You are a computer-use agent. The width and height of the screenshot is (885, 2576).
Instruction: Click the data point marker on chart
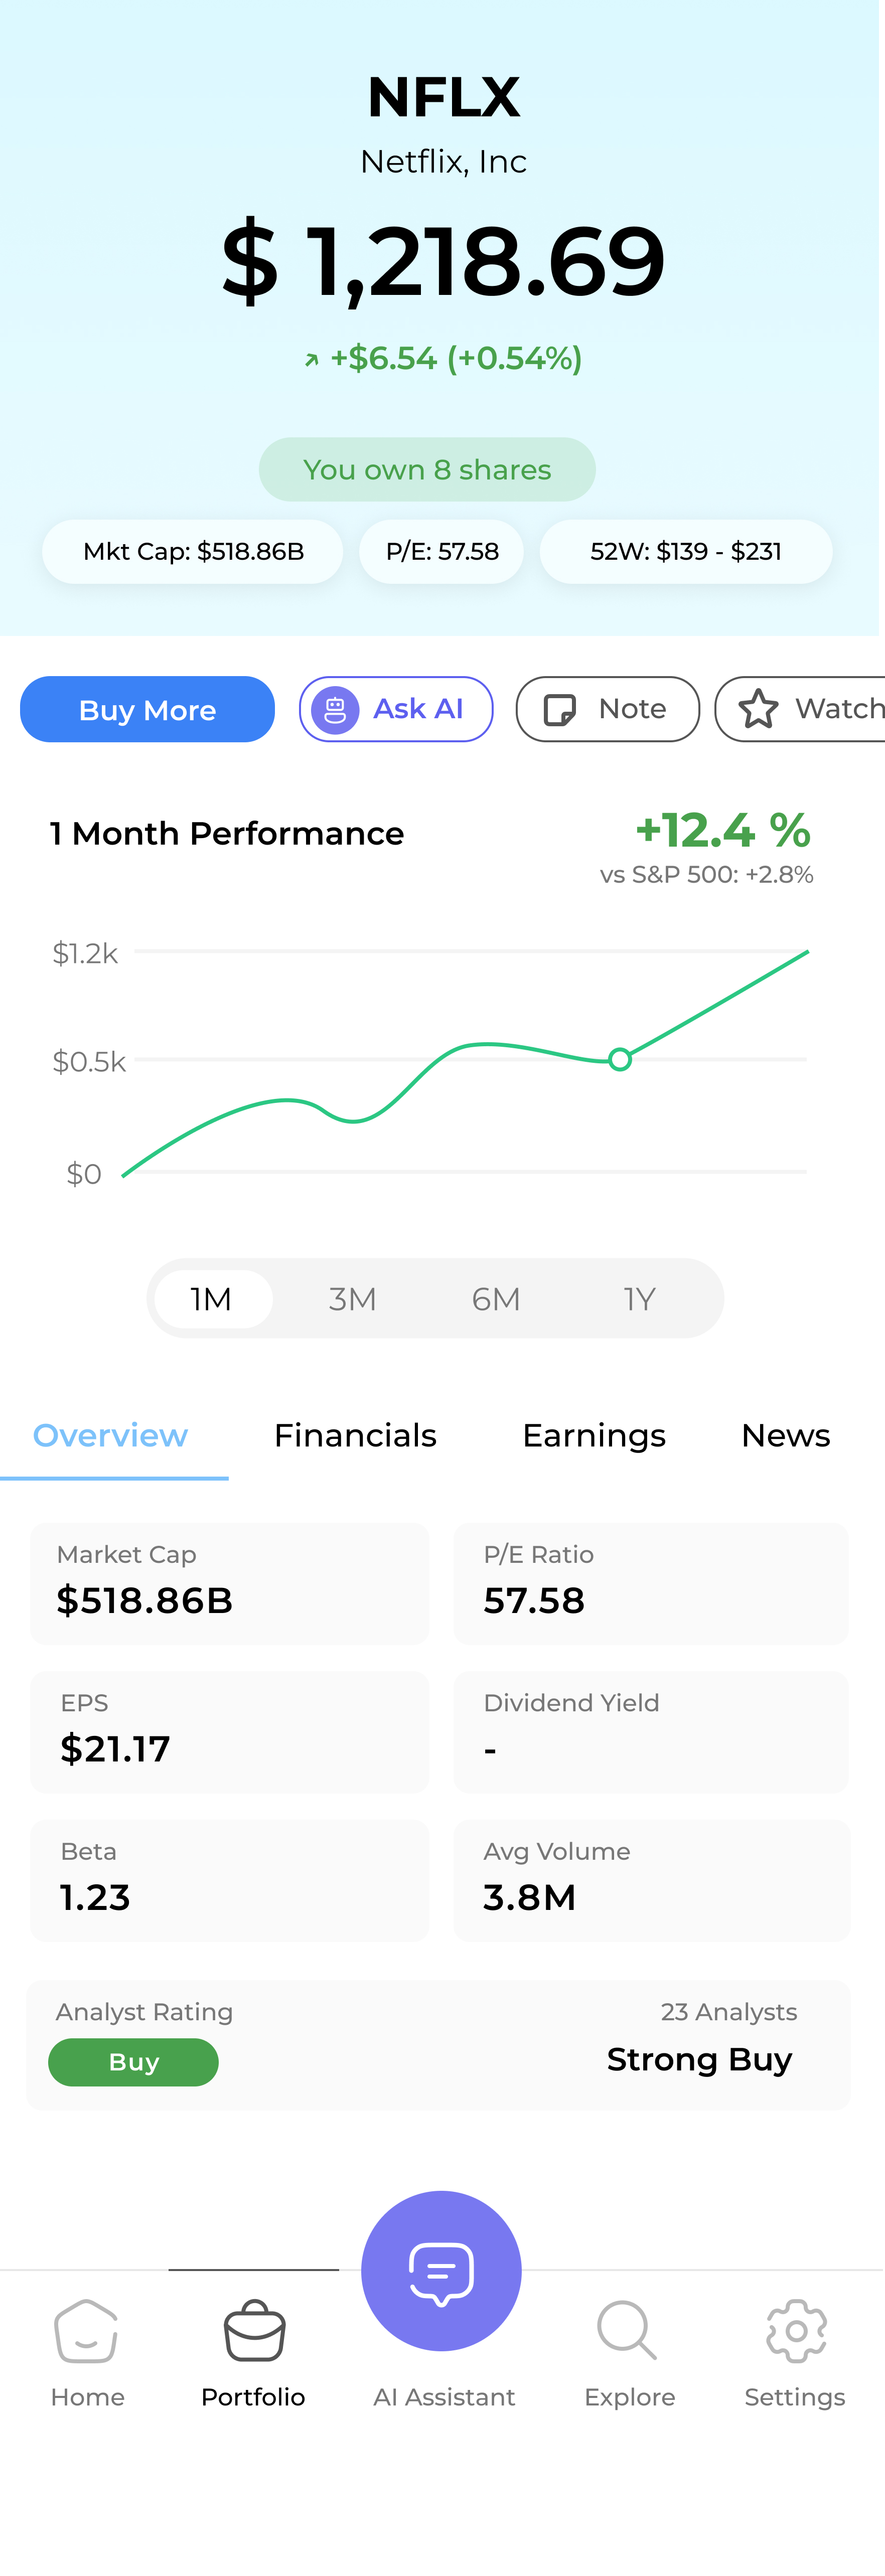(620, 1060)
